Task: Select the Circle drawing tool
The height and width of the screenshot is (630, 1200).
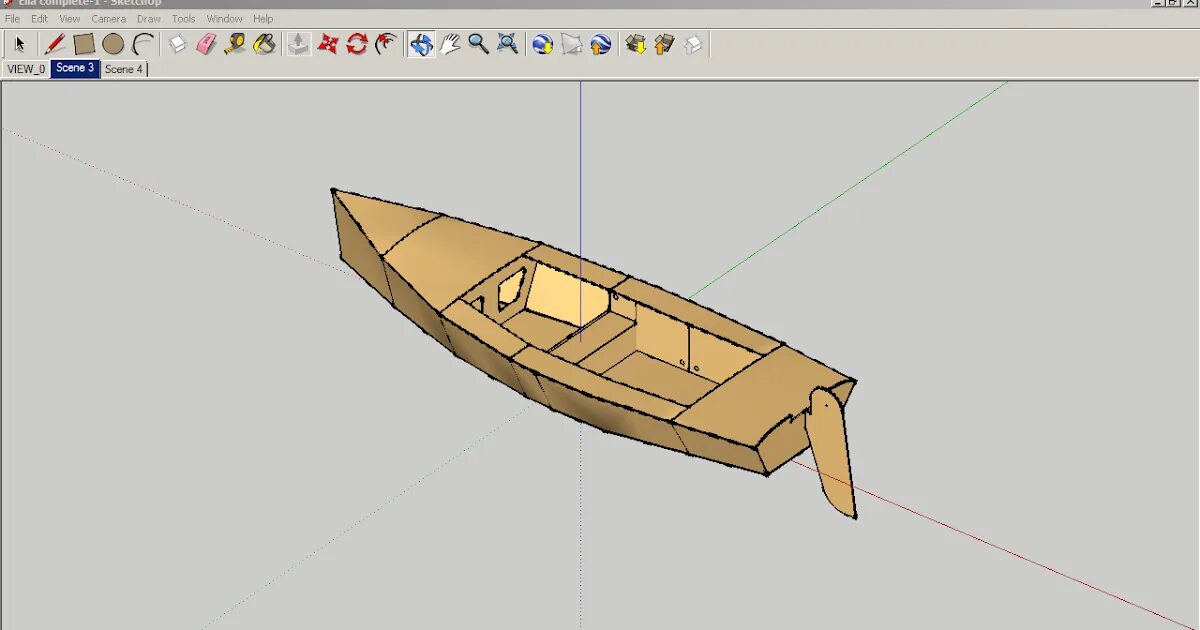Action: pyautogui.click(x=113, y=44)
